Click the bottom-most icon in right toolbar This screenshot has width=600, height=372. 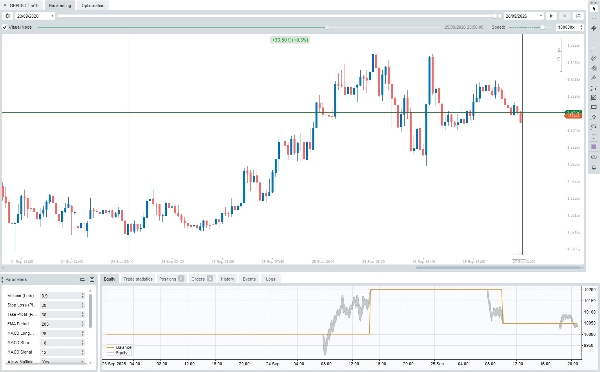coord(593,167)
